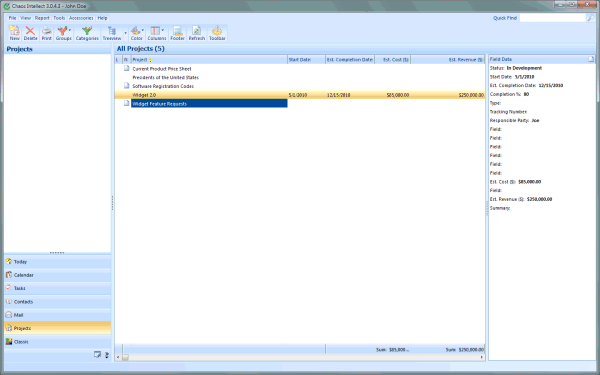Click in the Quick Find field
600x375 pixels.
(x=553, y=18)
